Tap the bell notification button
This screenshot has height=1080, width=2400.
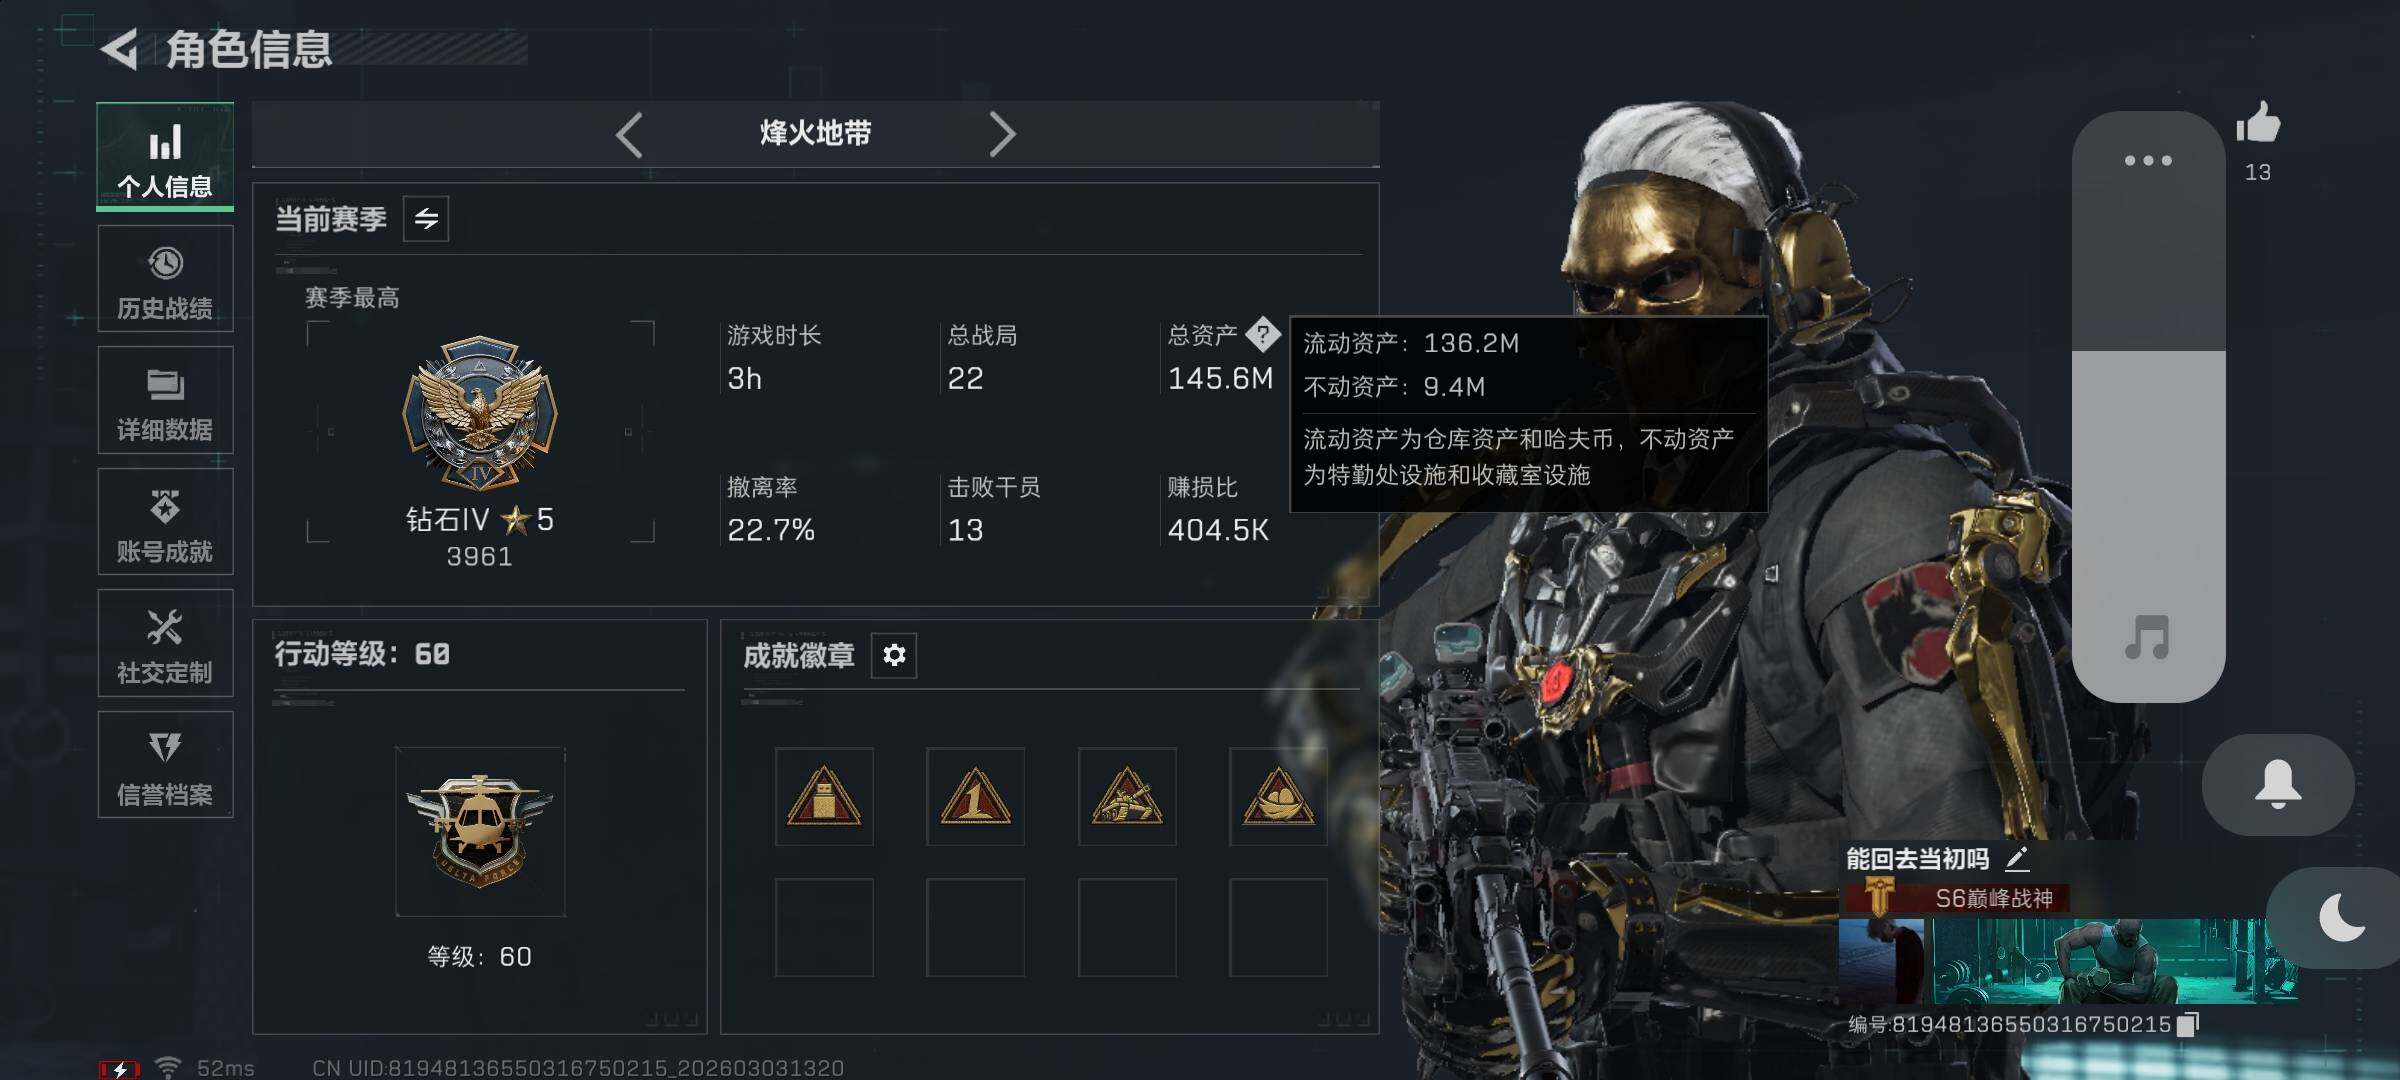coord(2278,785)
